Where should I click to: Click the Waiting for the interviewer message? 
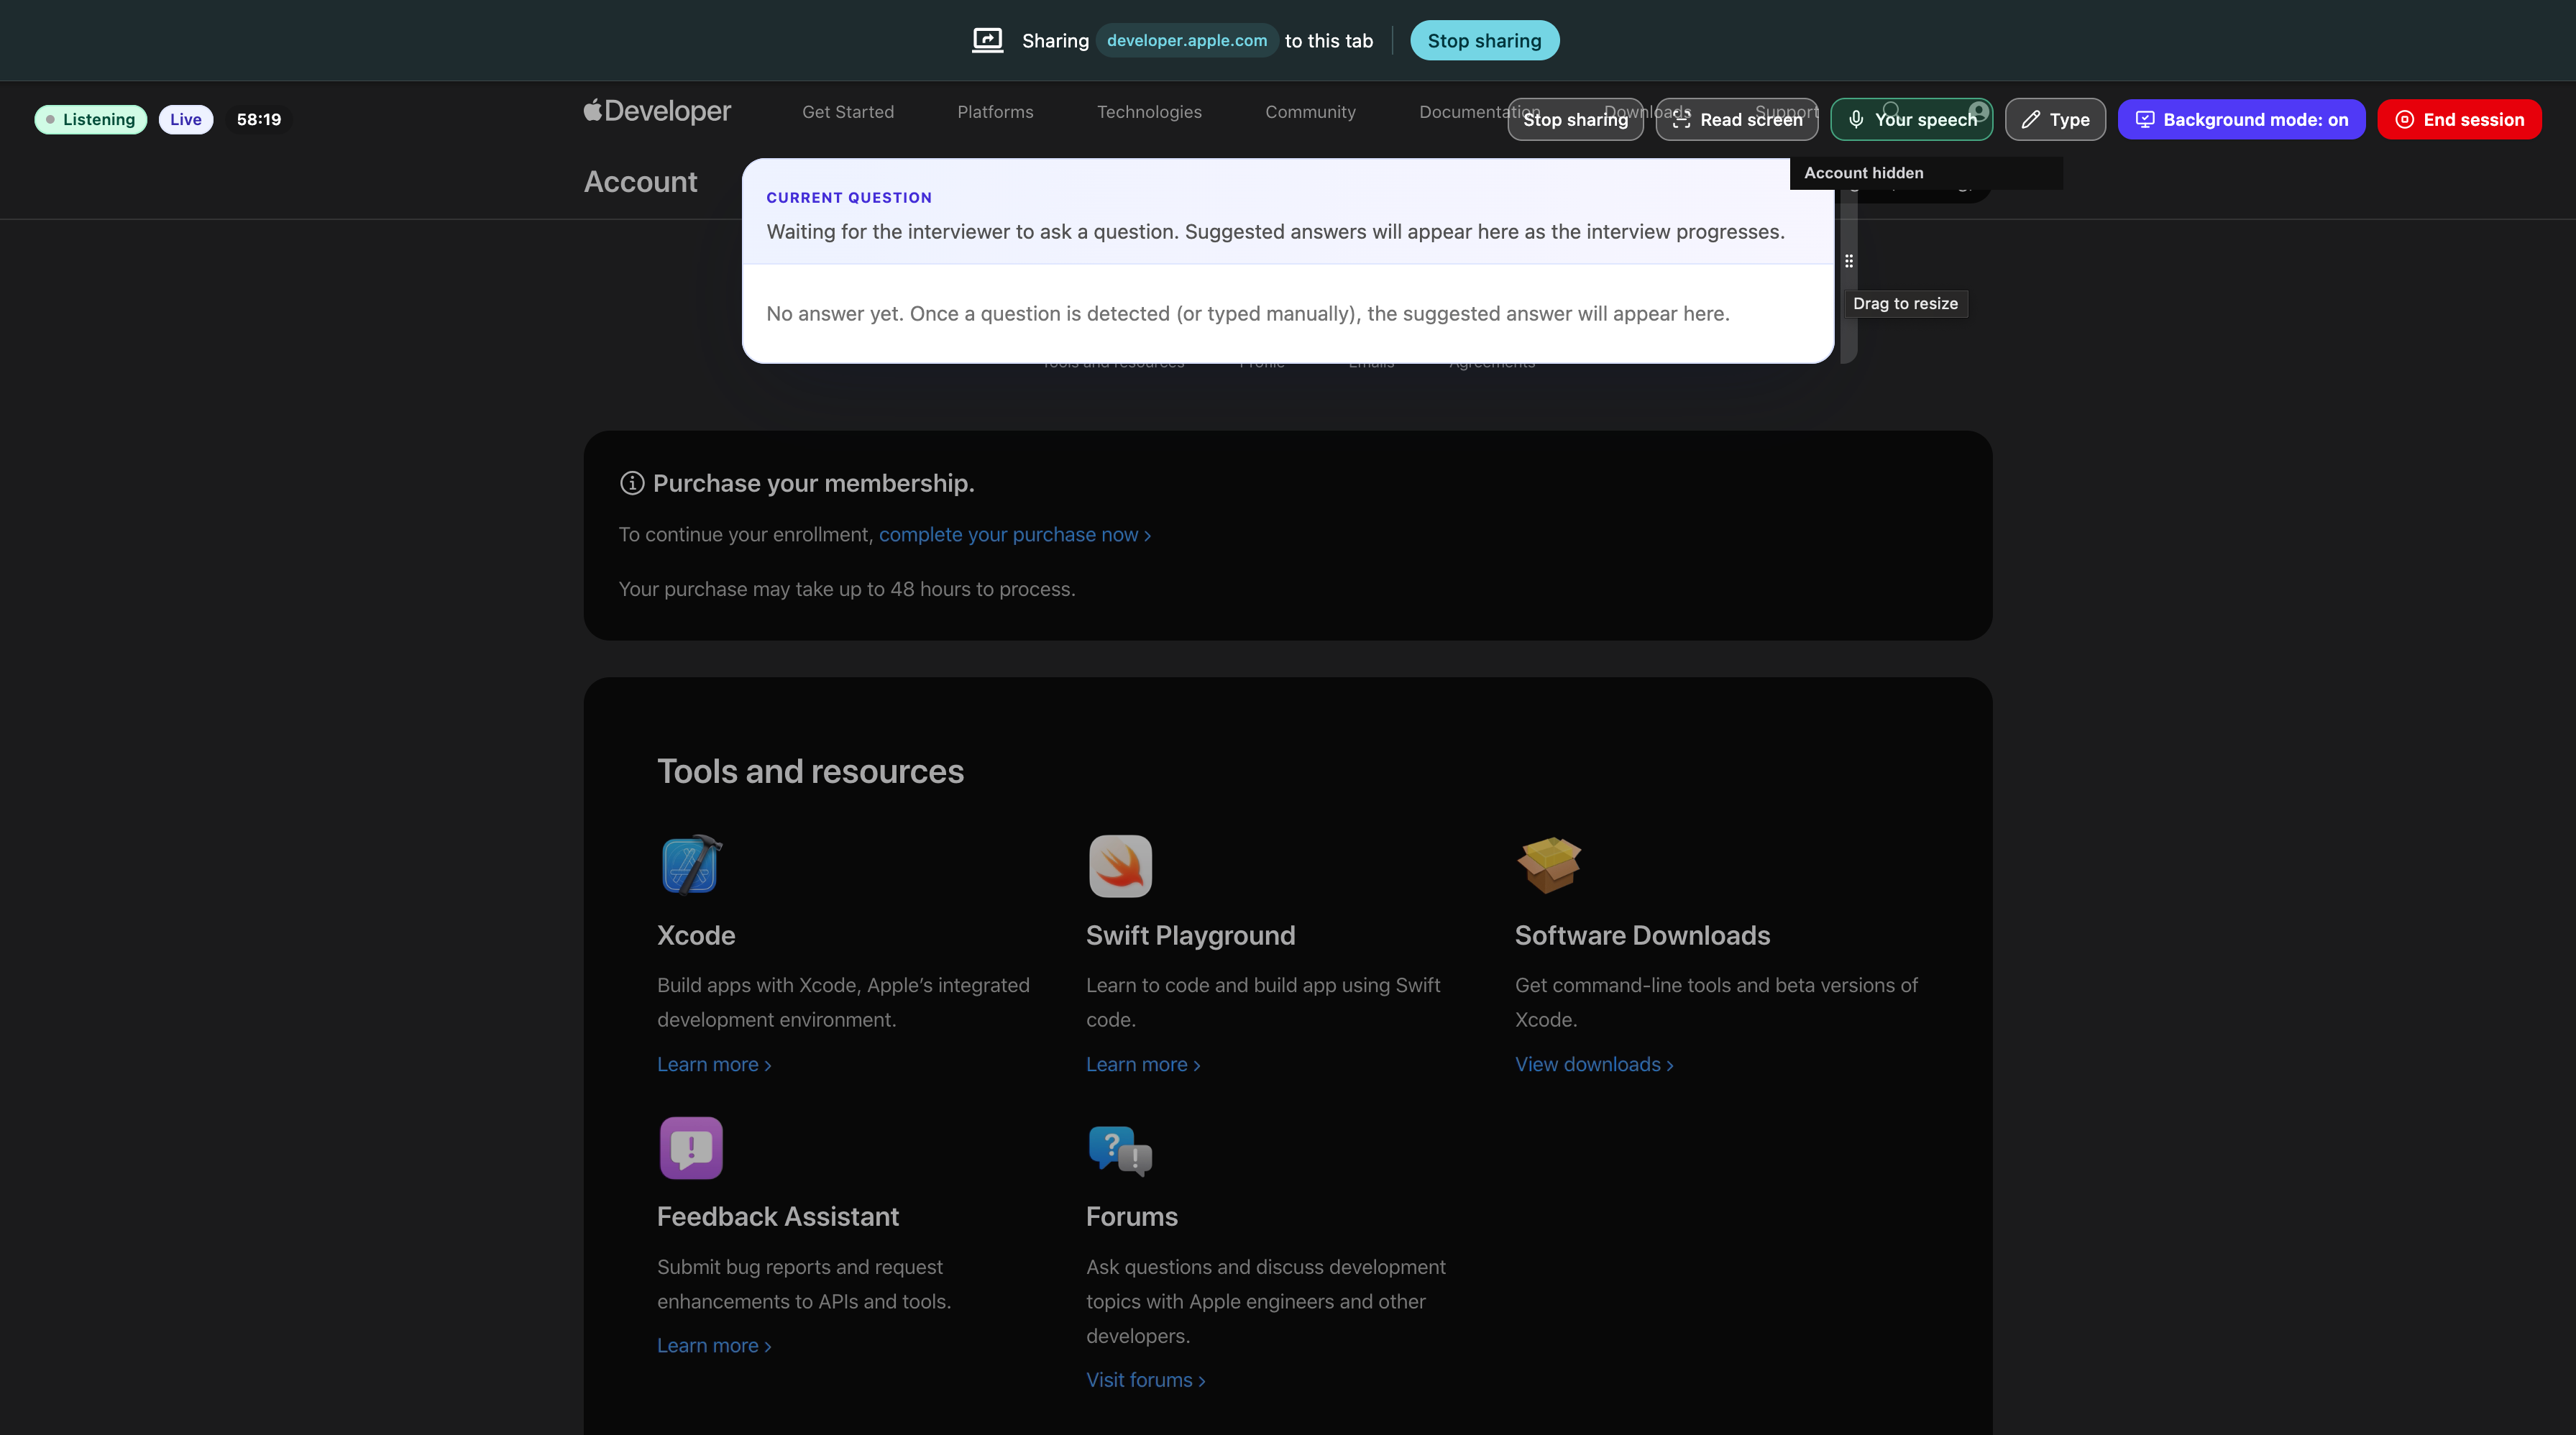coord(1275,231)
